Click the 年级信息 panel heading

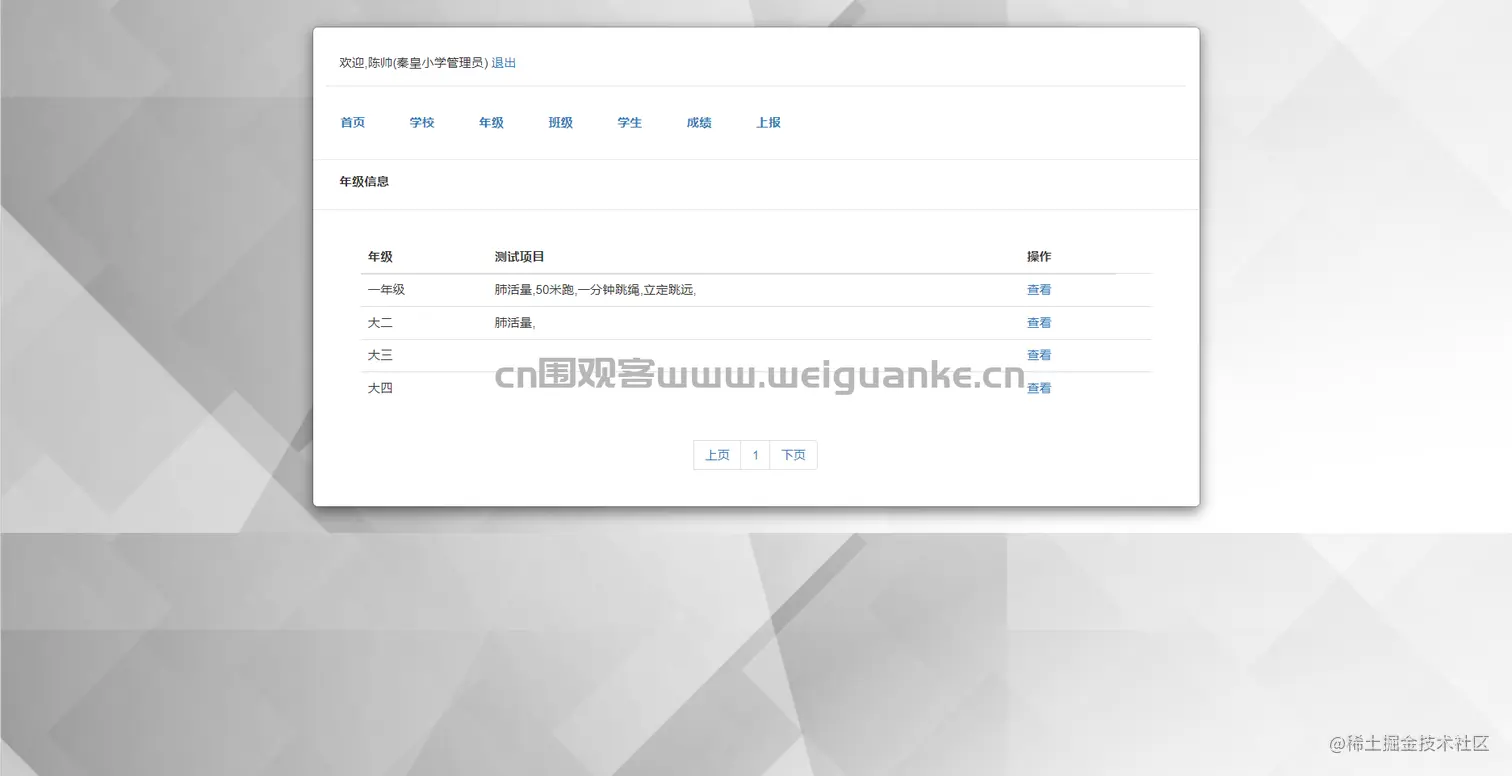[x=364, y=182]
